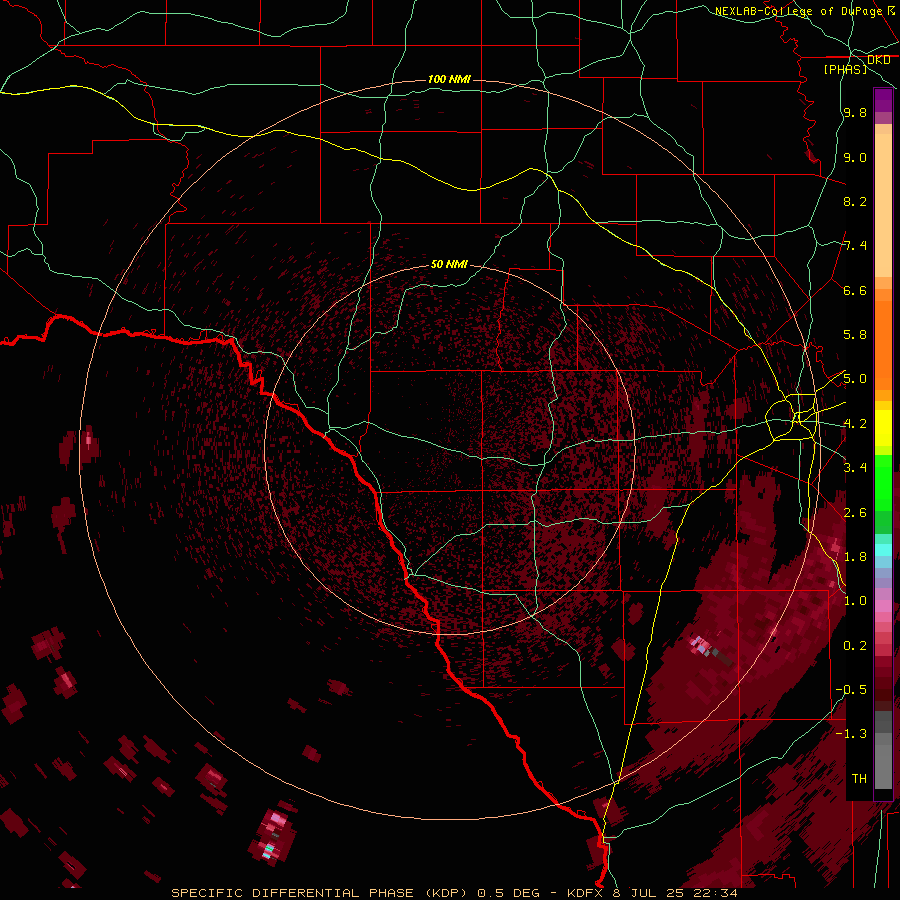This screenshot has width=900, height=900.
Task: Pick the bright yellow color bar segment
Action: point(883,428)
